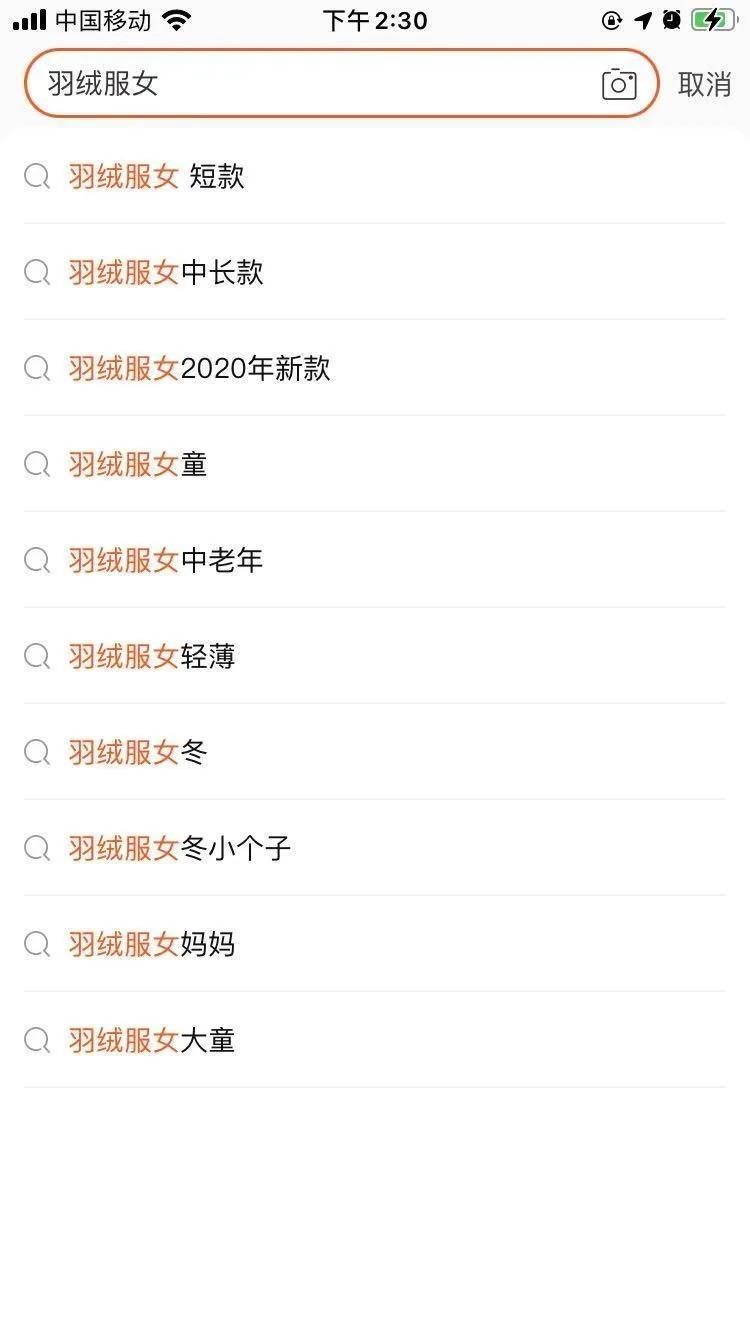The image size is (750, 1334).
Task: Open suggestion 羽绒服女大童
Action: point(152,1040)
